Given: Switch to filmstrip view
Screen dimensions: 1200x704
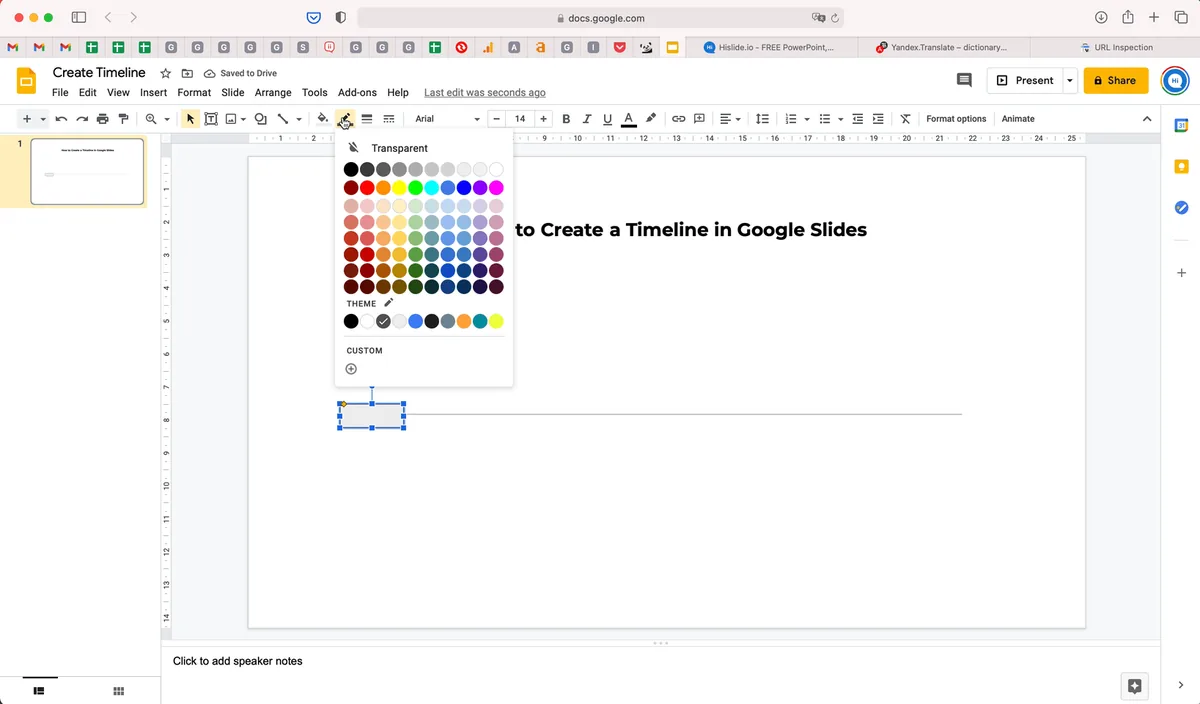Looking at the screenshot, I should pyautogui.click(x=40, y=691).
